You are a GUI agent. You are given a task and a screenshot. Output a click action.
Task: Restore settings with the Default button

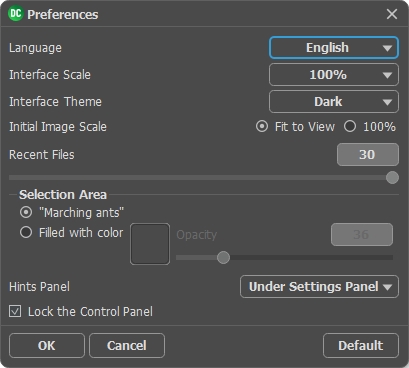coord(361,346)
